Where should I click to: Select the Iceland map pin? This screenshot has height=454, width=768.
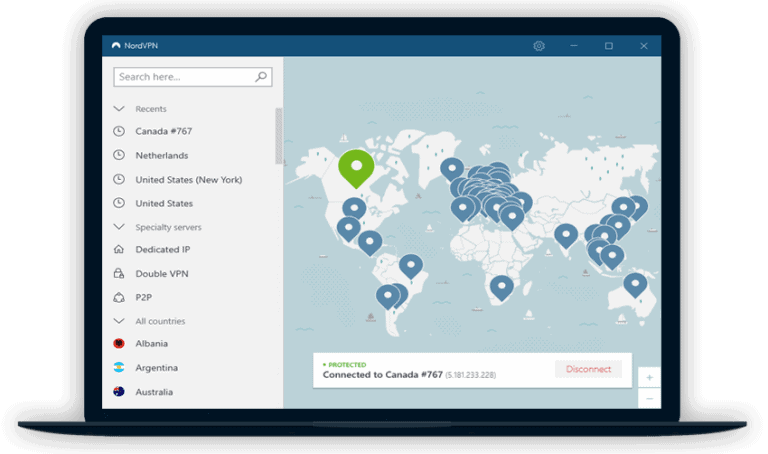[452, 169]
